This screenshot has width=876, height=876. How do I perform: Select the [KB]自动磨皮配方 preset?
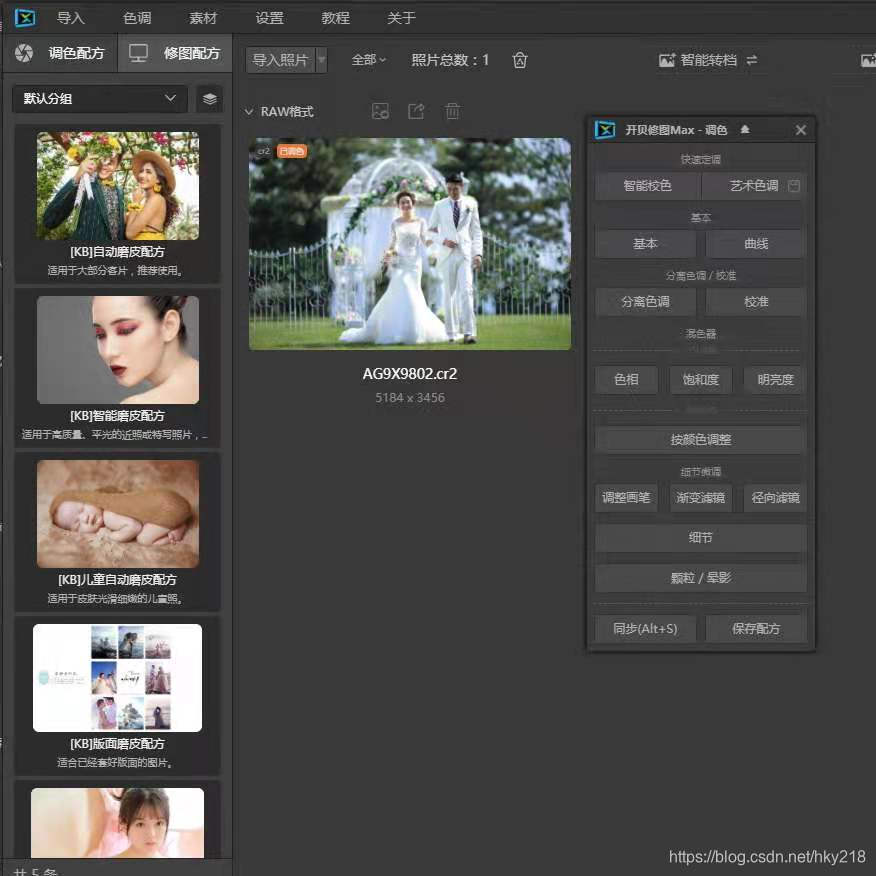pos(117,204)
